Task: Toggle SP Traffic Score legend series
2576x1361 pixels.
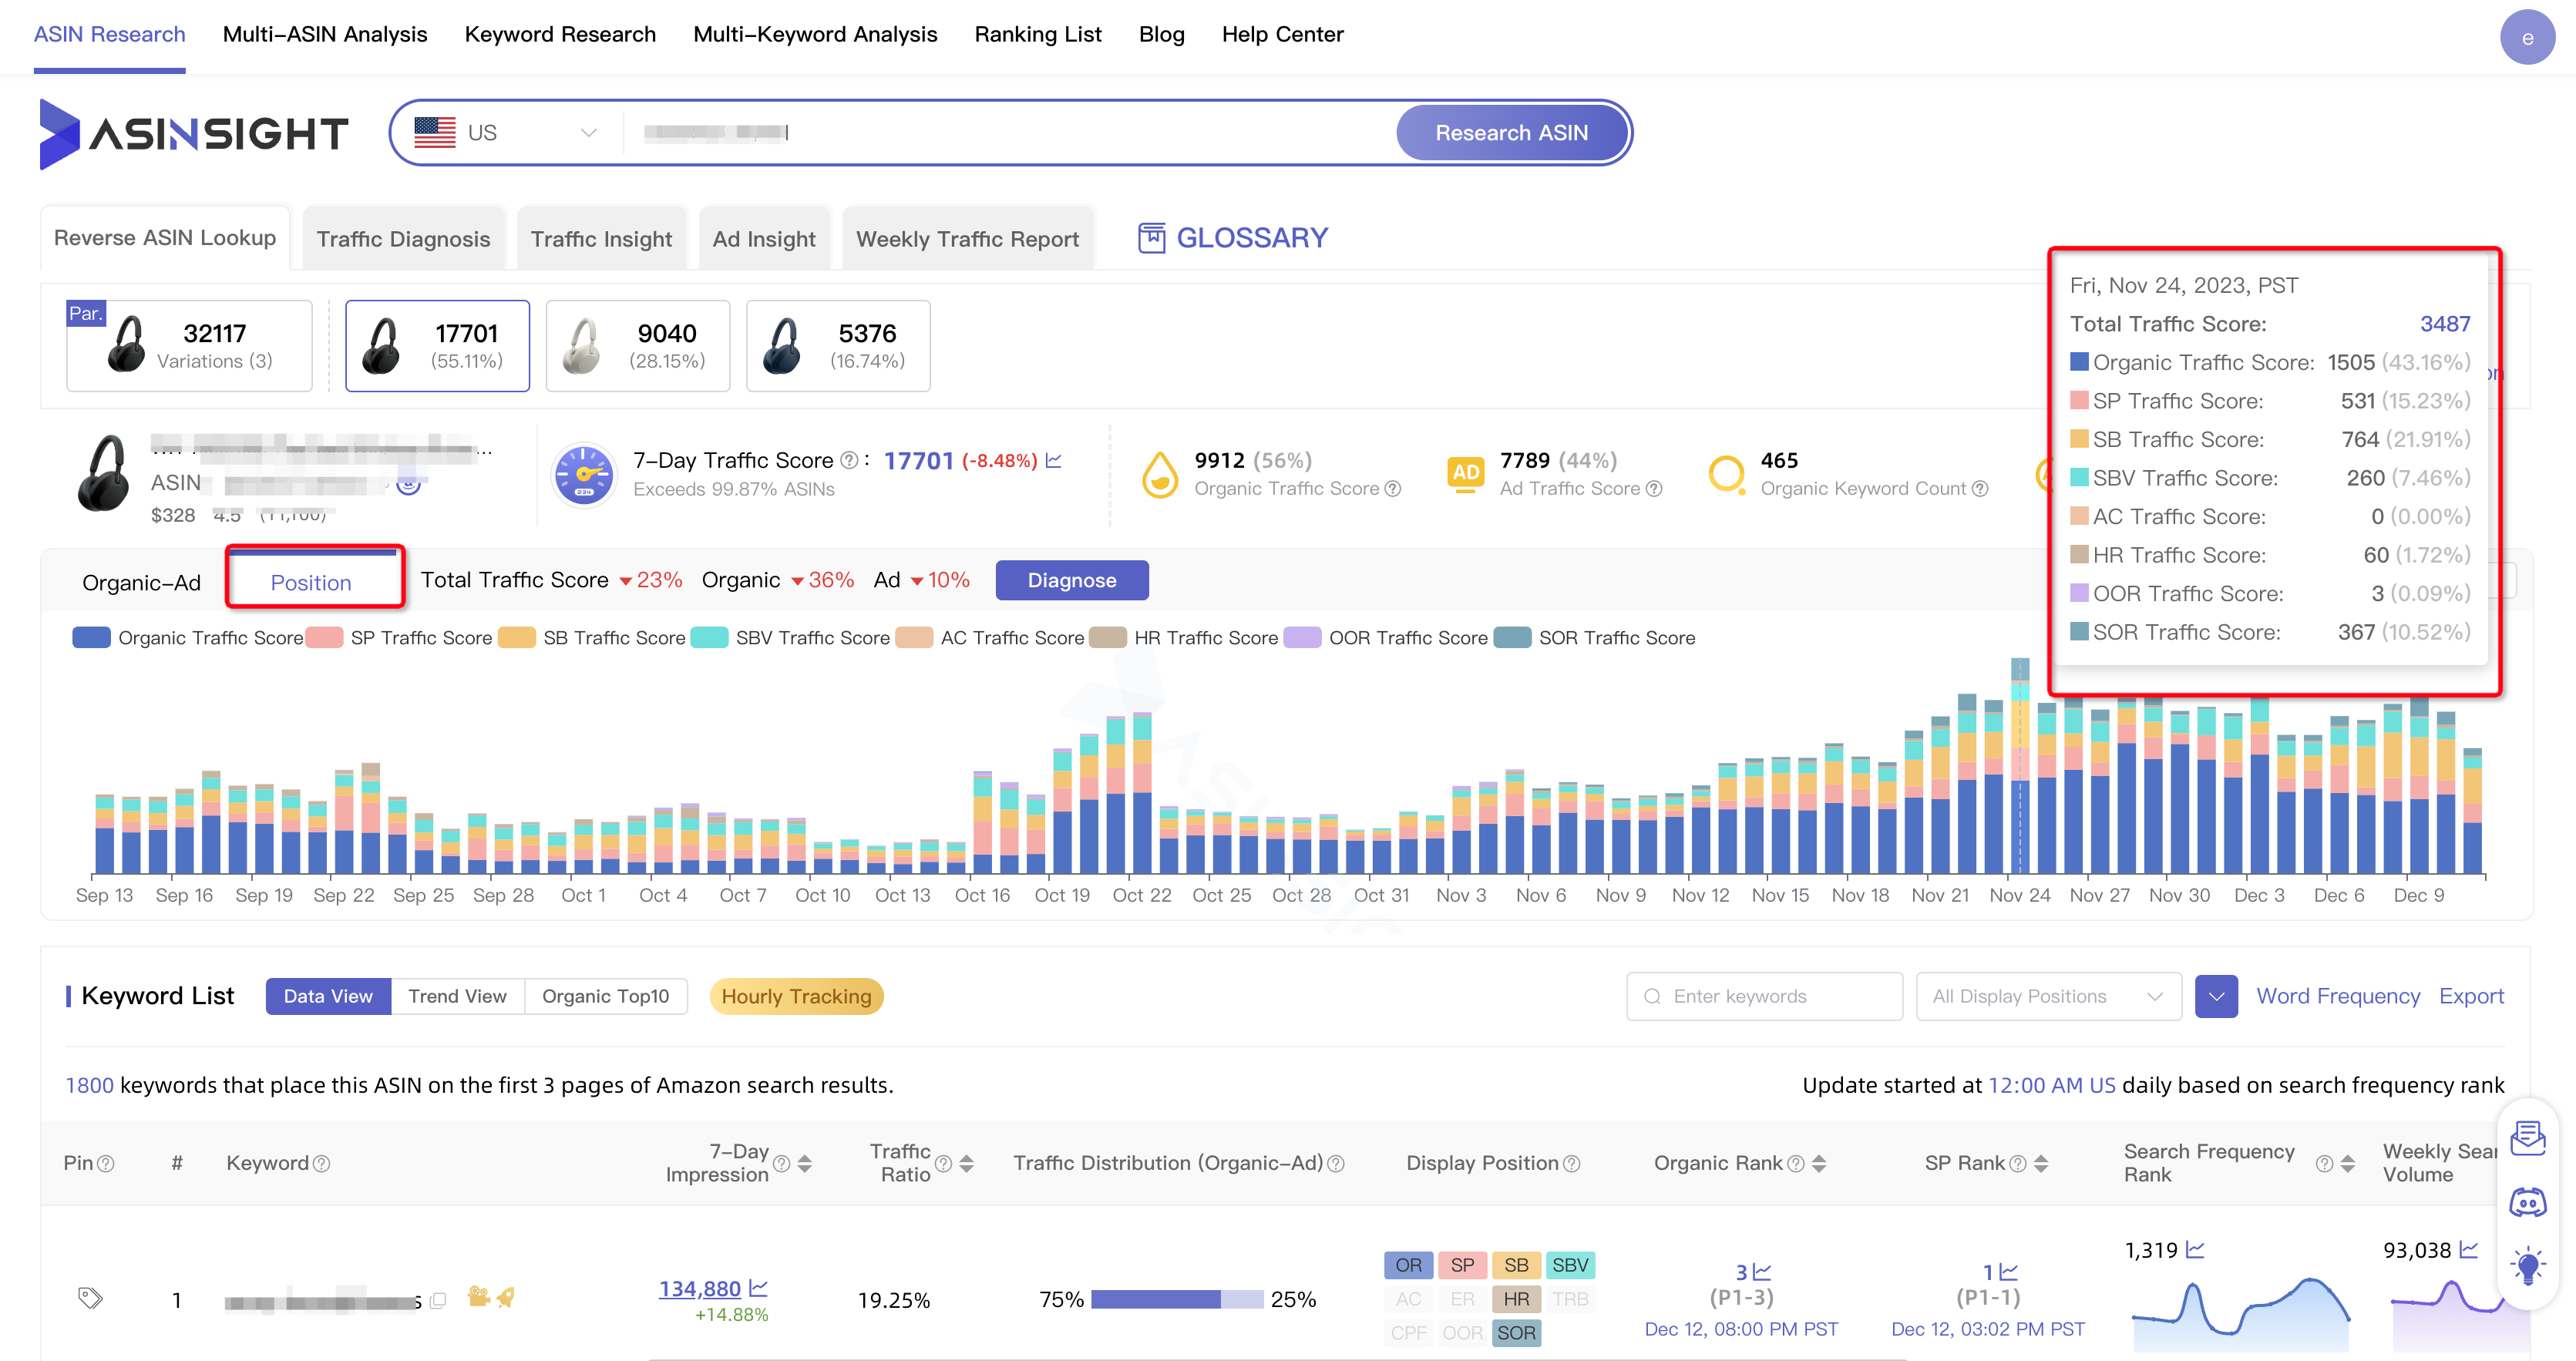Action: tap(400, 638)
